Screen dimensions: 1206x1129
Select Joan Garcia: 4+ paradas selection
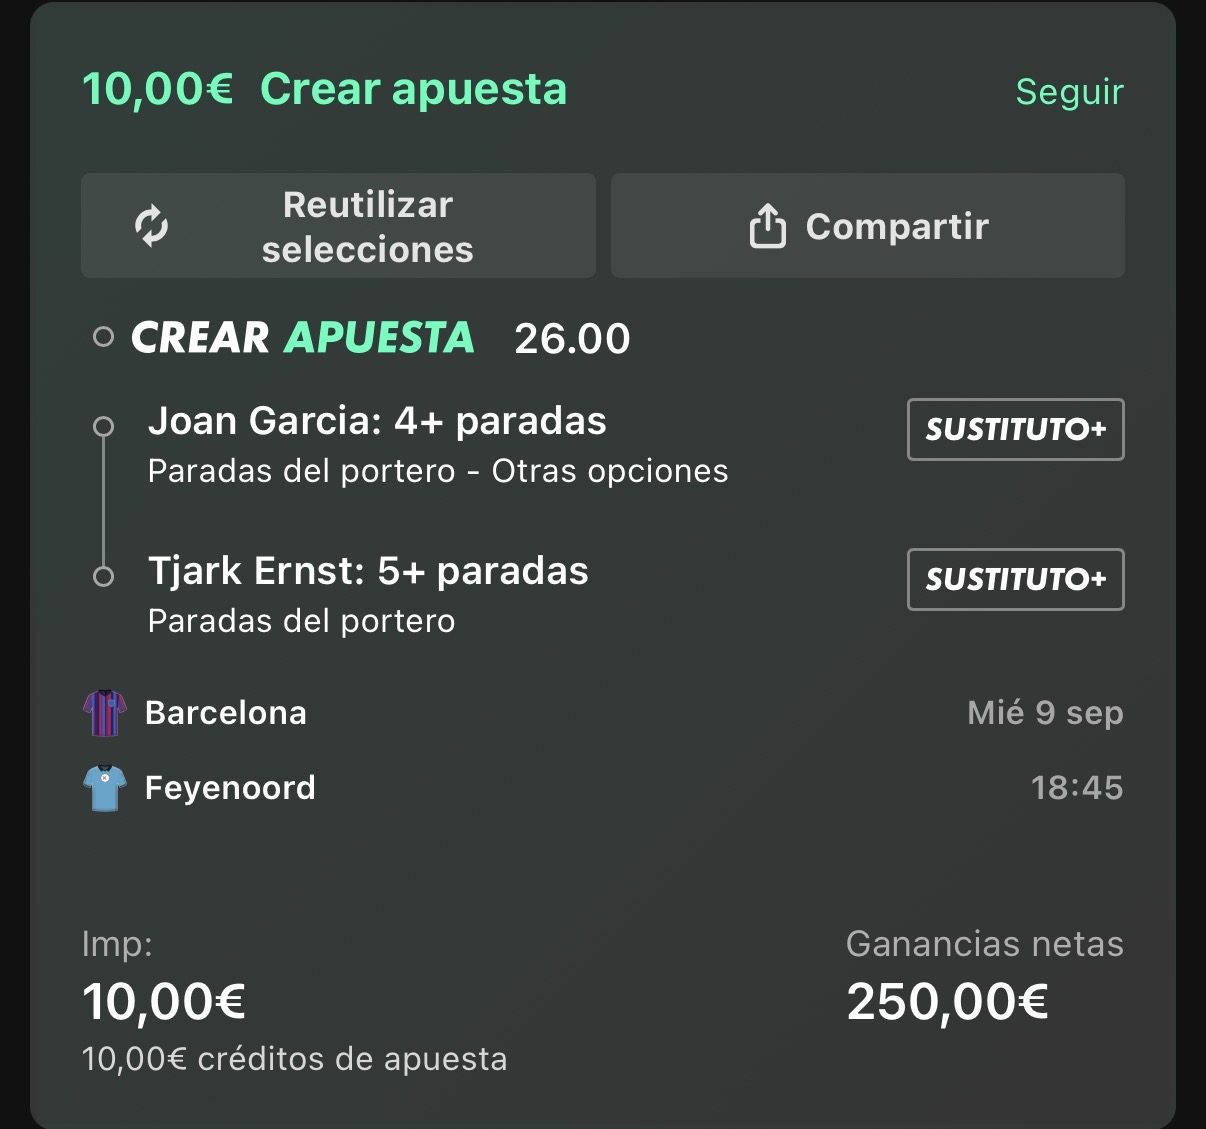pyautogui.click(x=377, y=421)
